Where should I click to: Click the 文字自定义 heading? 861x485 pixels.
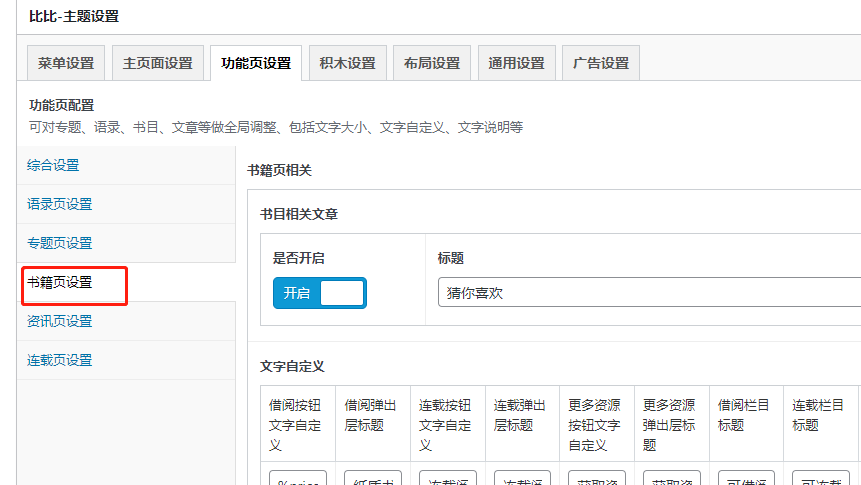coord(292,366)
